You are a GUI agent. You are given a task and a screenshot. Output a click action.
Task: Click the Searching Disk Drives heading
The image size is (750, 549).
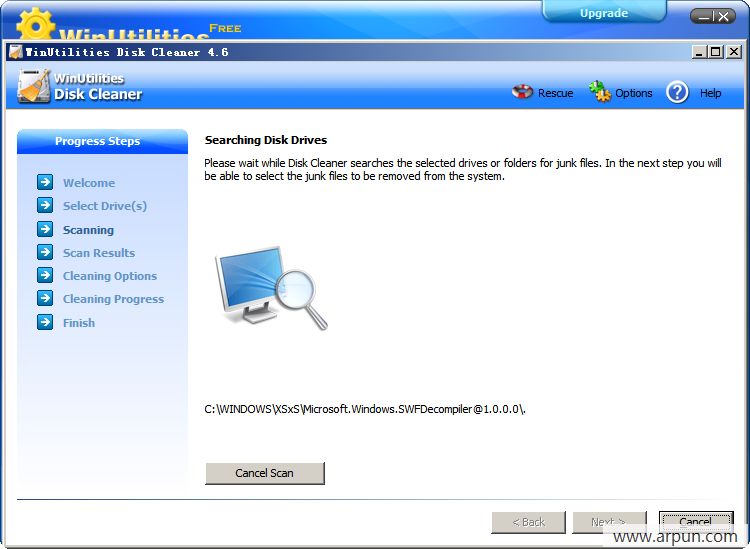(x=266, y=140)
